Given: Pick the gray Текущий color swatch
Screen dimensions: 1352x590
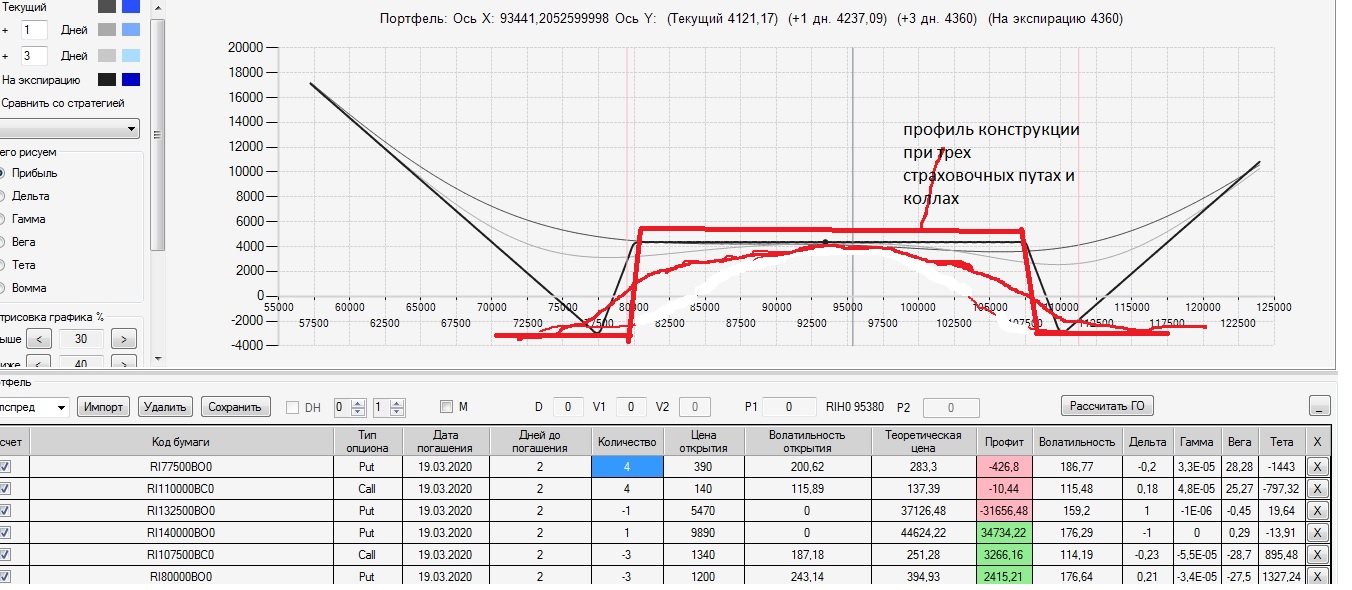Looking at the screenshot, I should [x=107, y=6].
